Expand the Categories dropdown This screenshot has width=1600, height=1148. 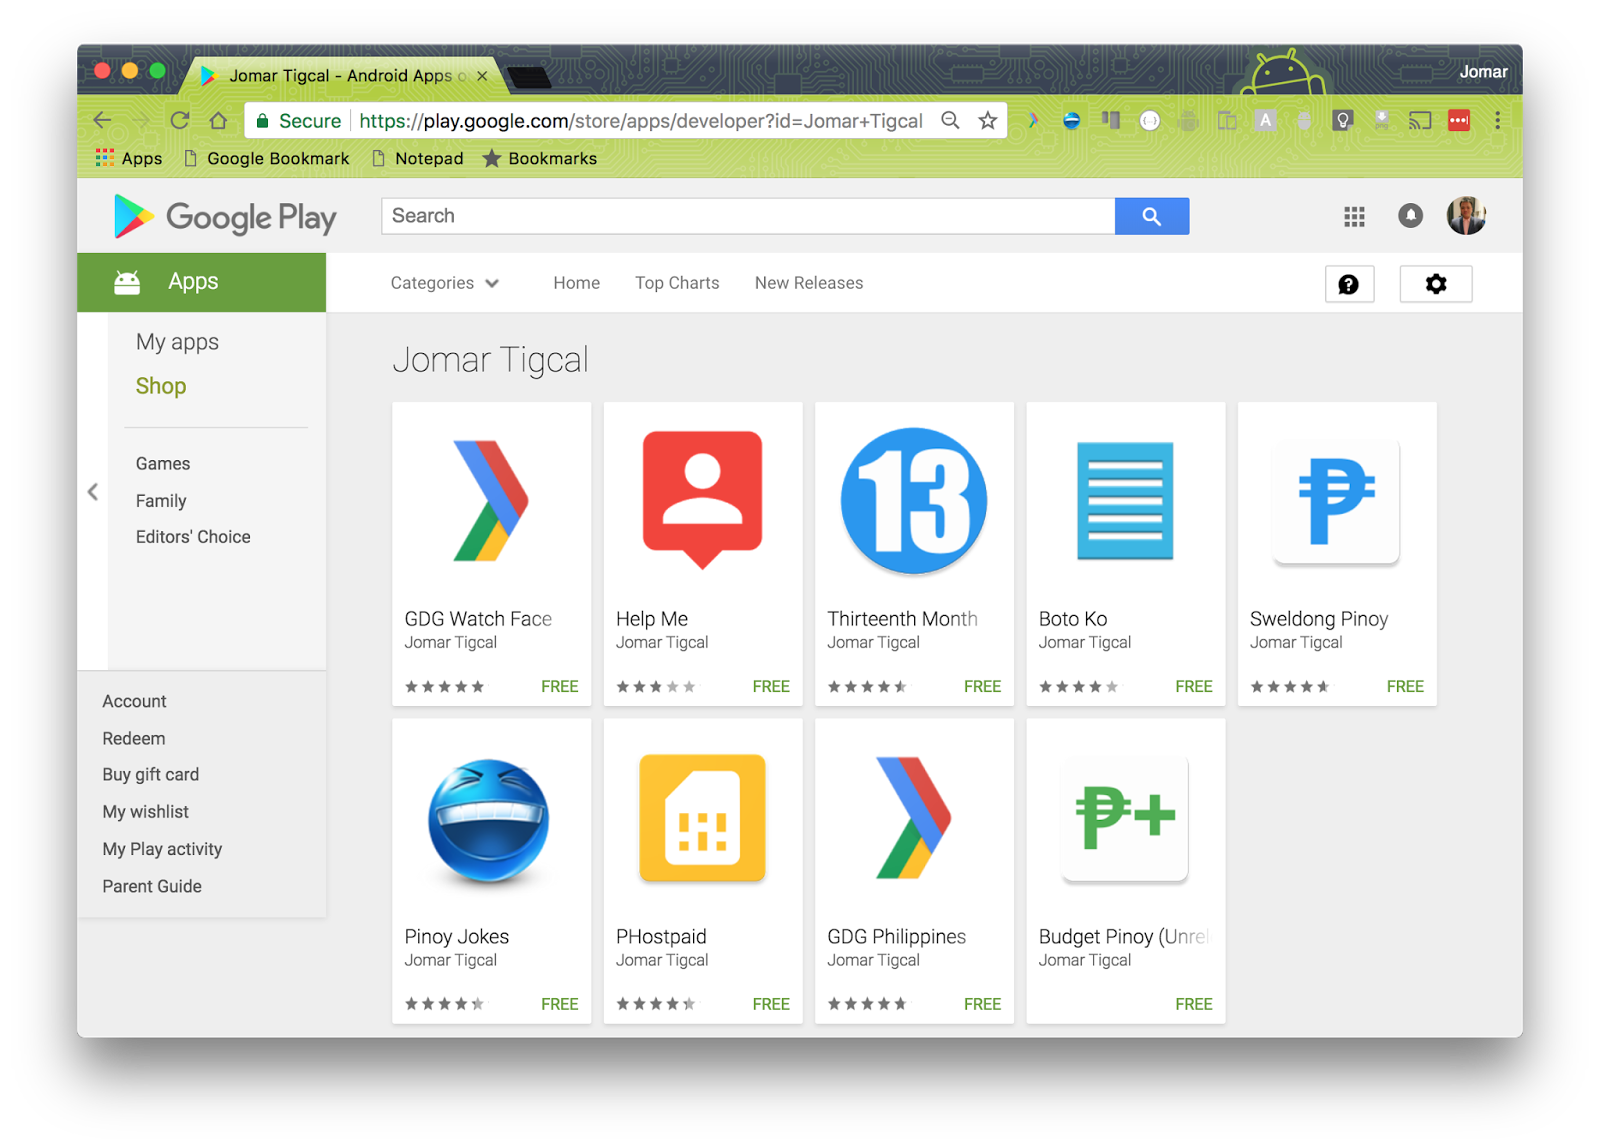445,283
